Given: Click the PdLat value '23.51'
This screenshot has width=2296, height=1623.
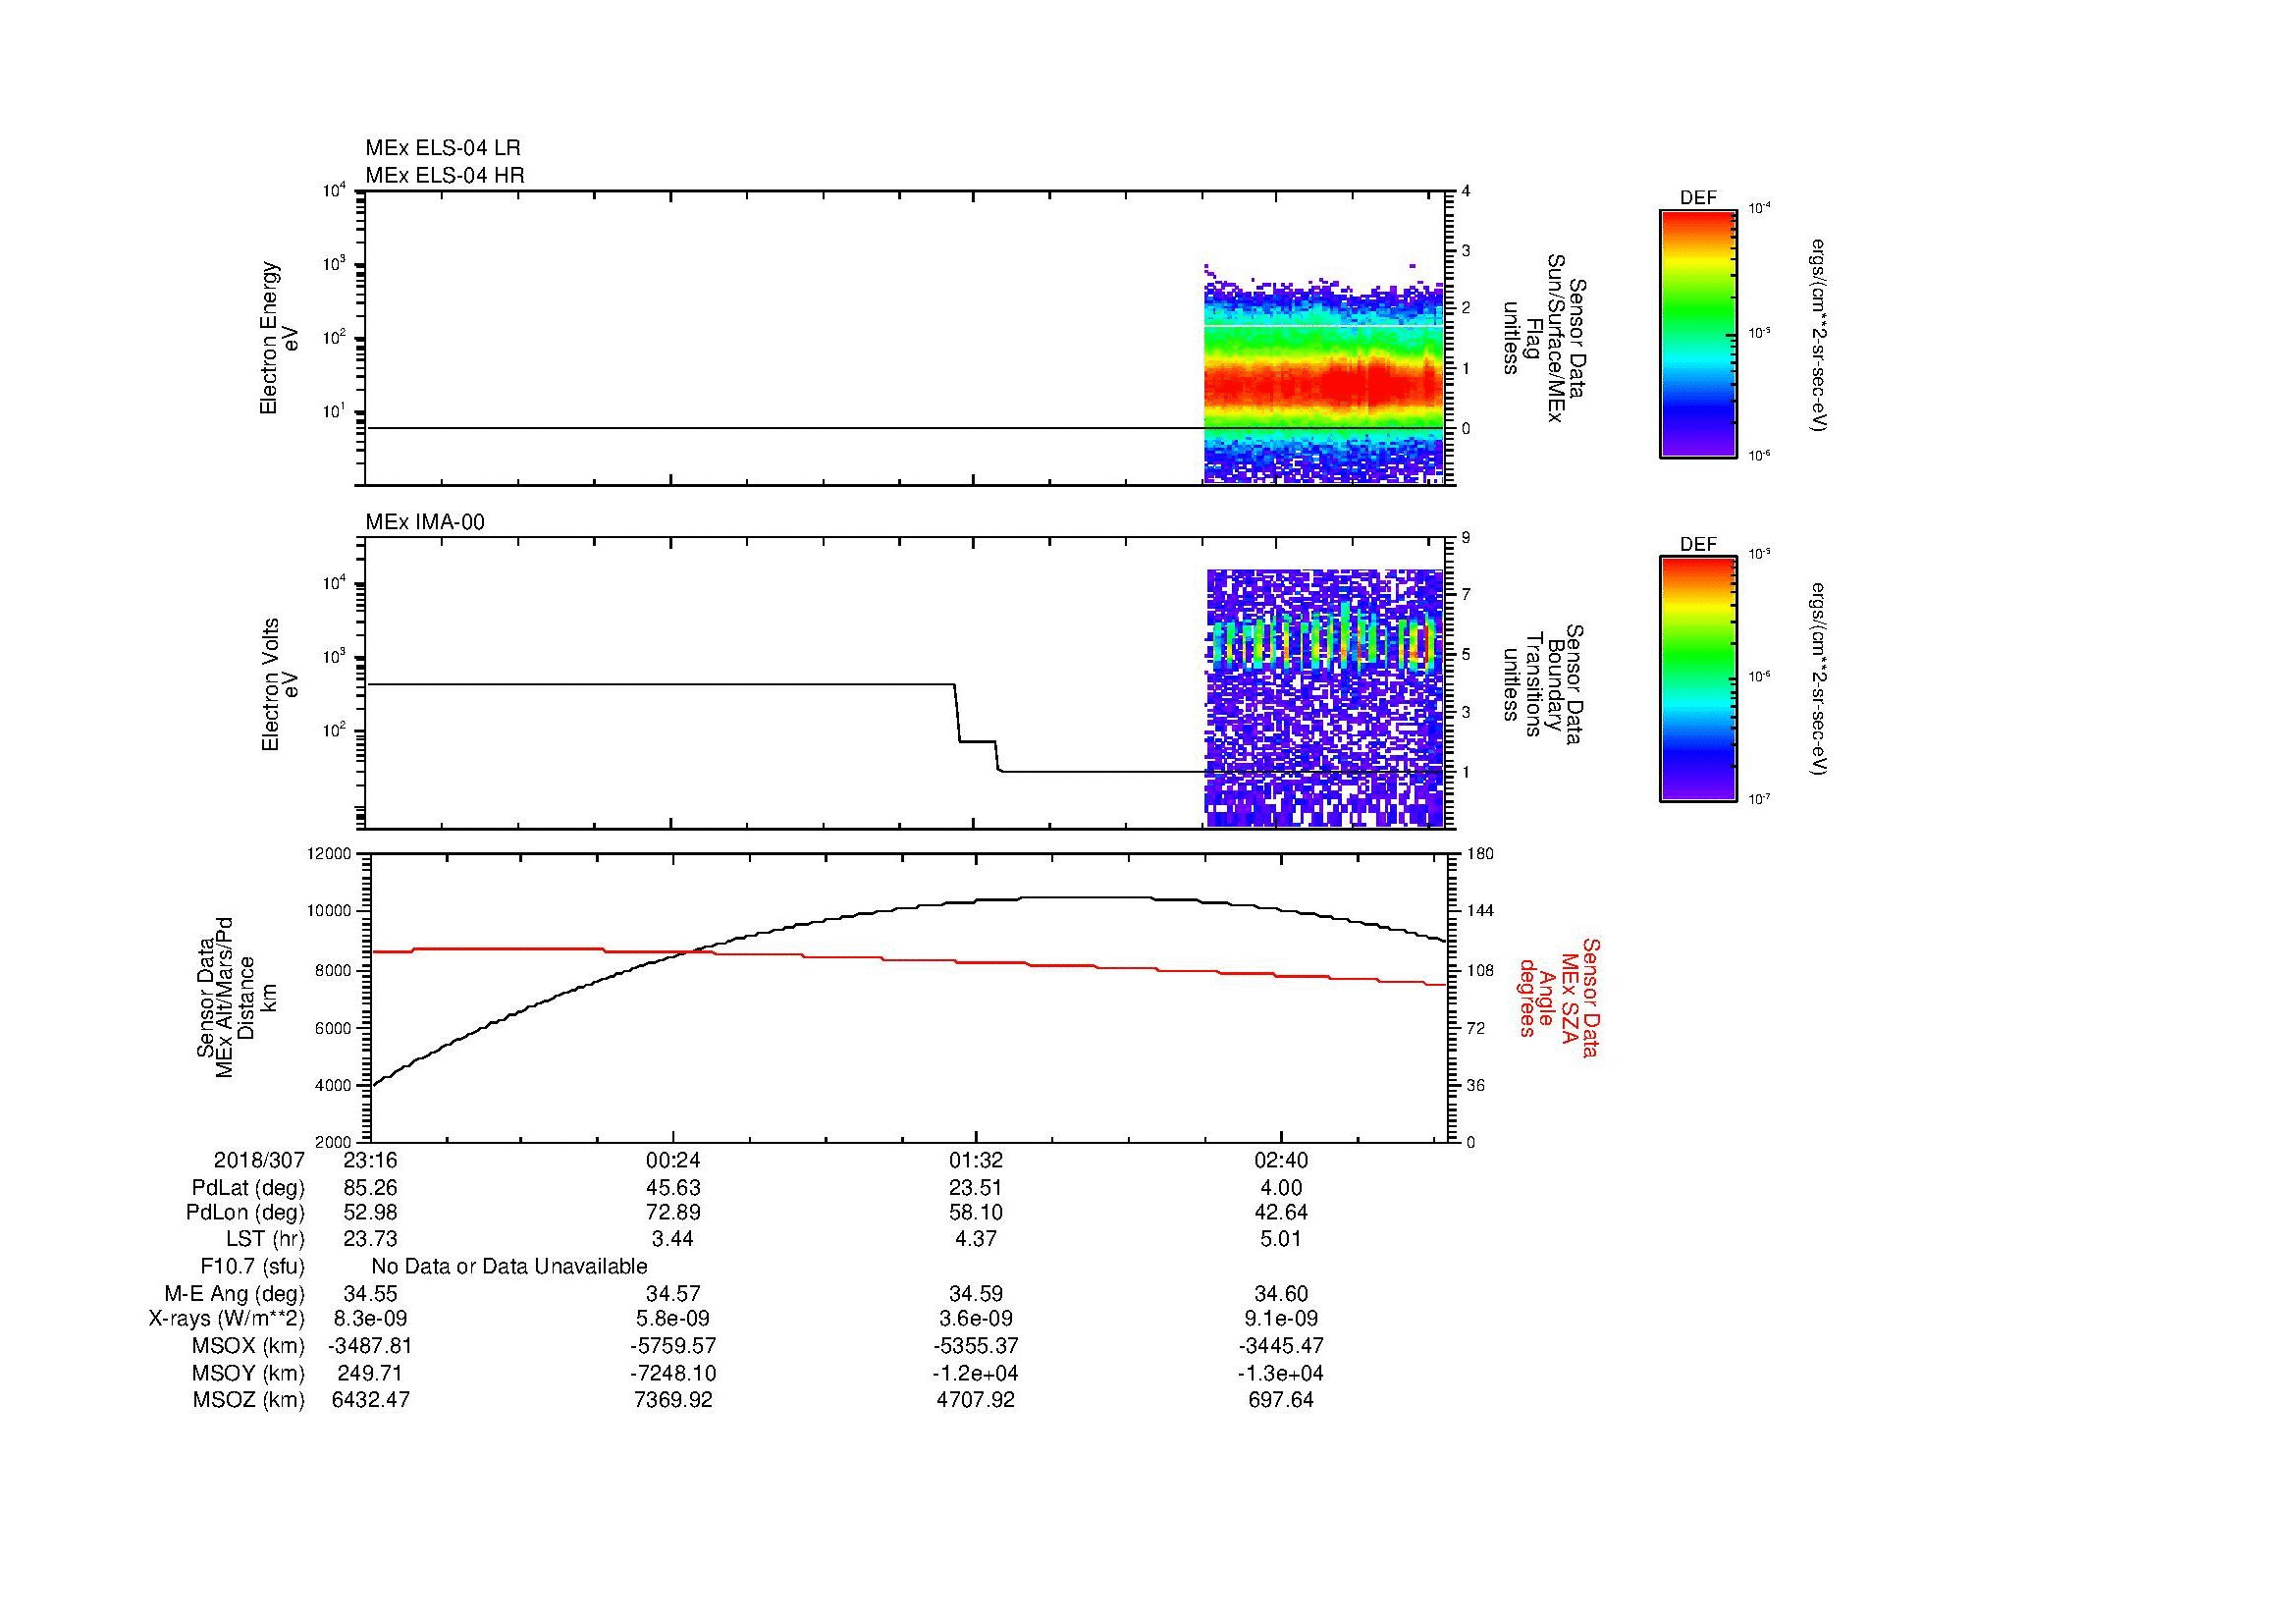Looking at the screenshot, I should (976, 1188).
